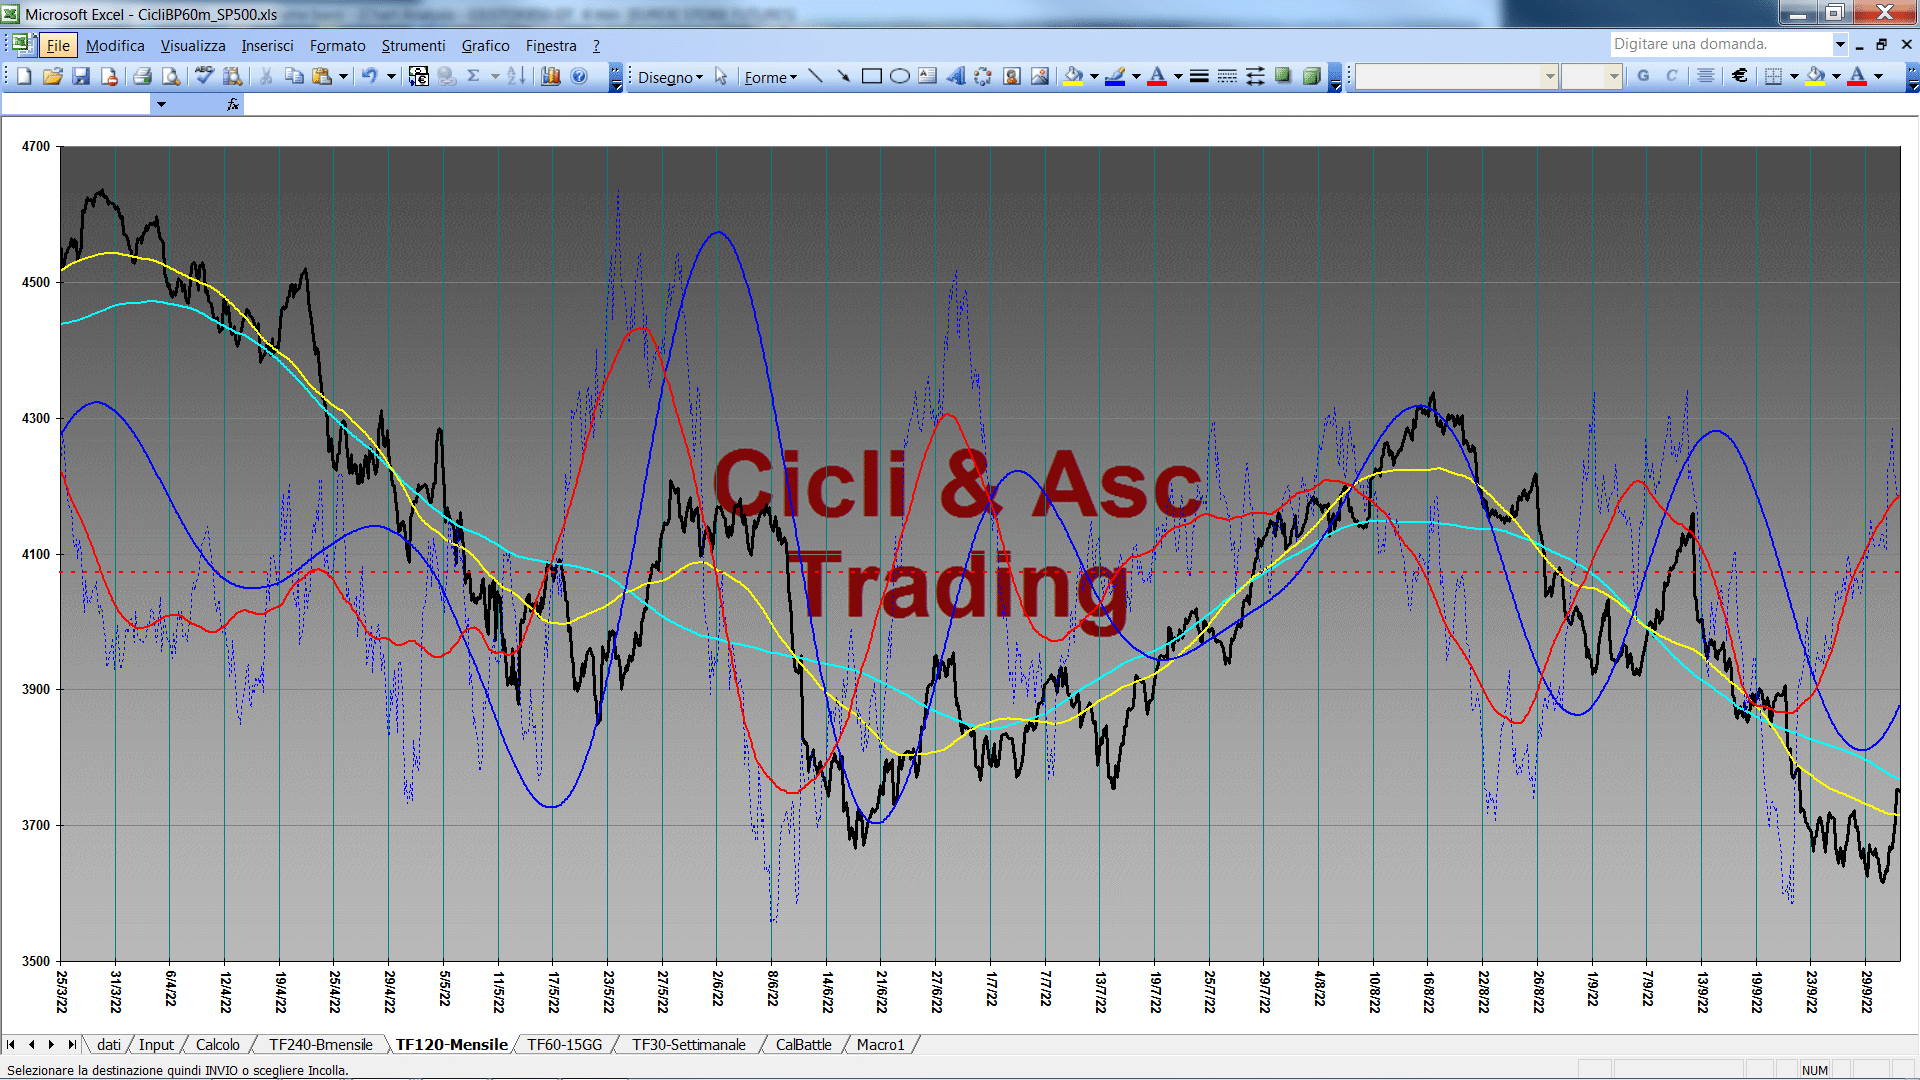
Task: Jump to the last sheet tab arrow
Action: 71,1045
